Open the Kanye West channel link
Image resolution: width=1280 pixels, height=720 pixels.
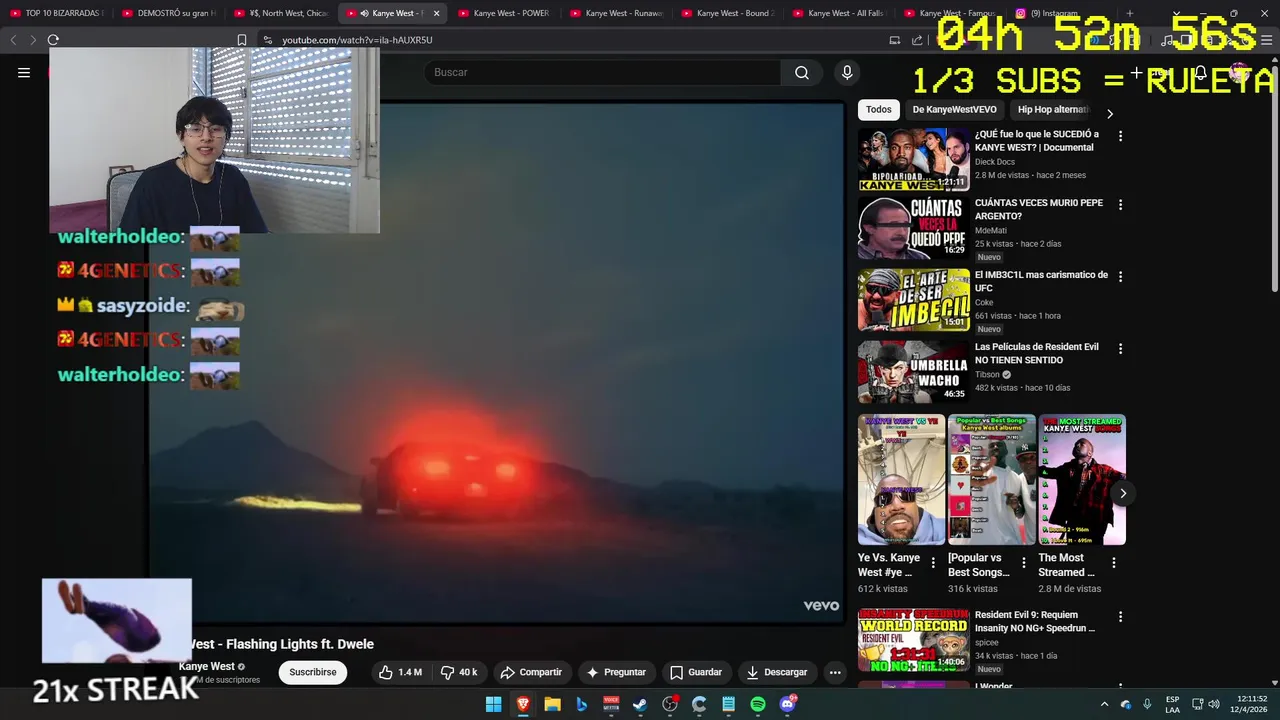coord(207,666)
